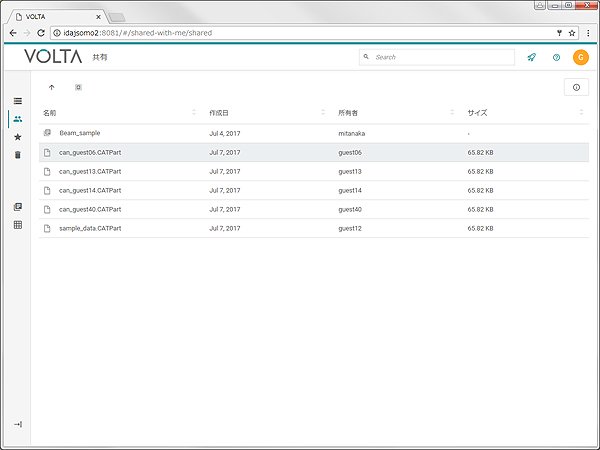Screen dimensions: 600x450
Task: Open Beam_sample item
Action: [x=80, y=133]
